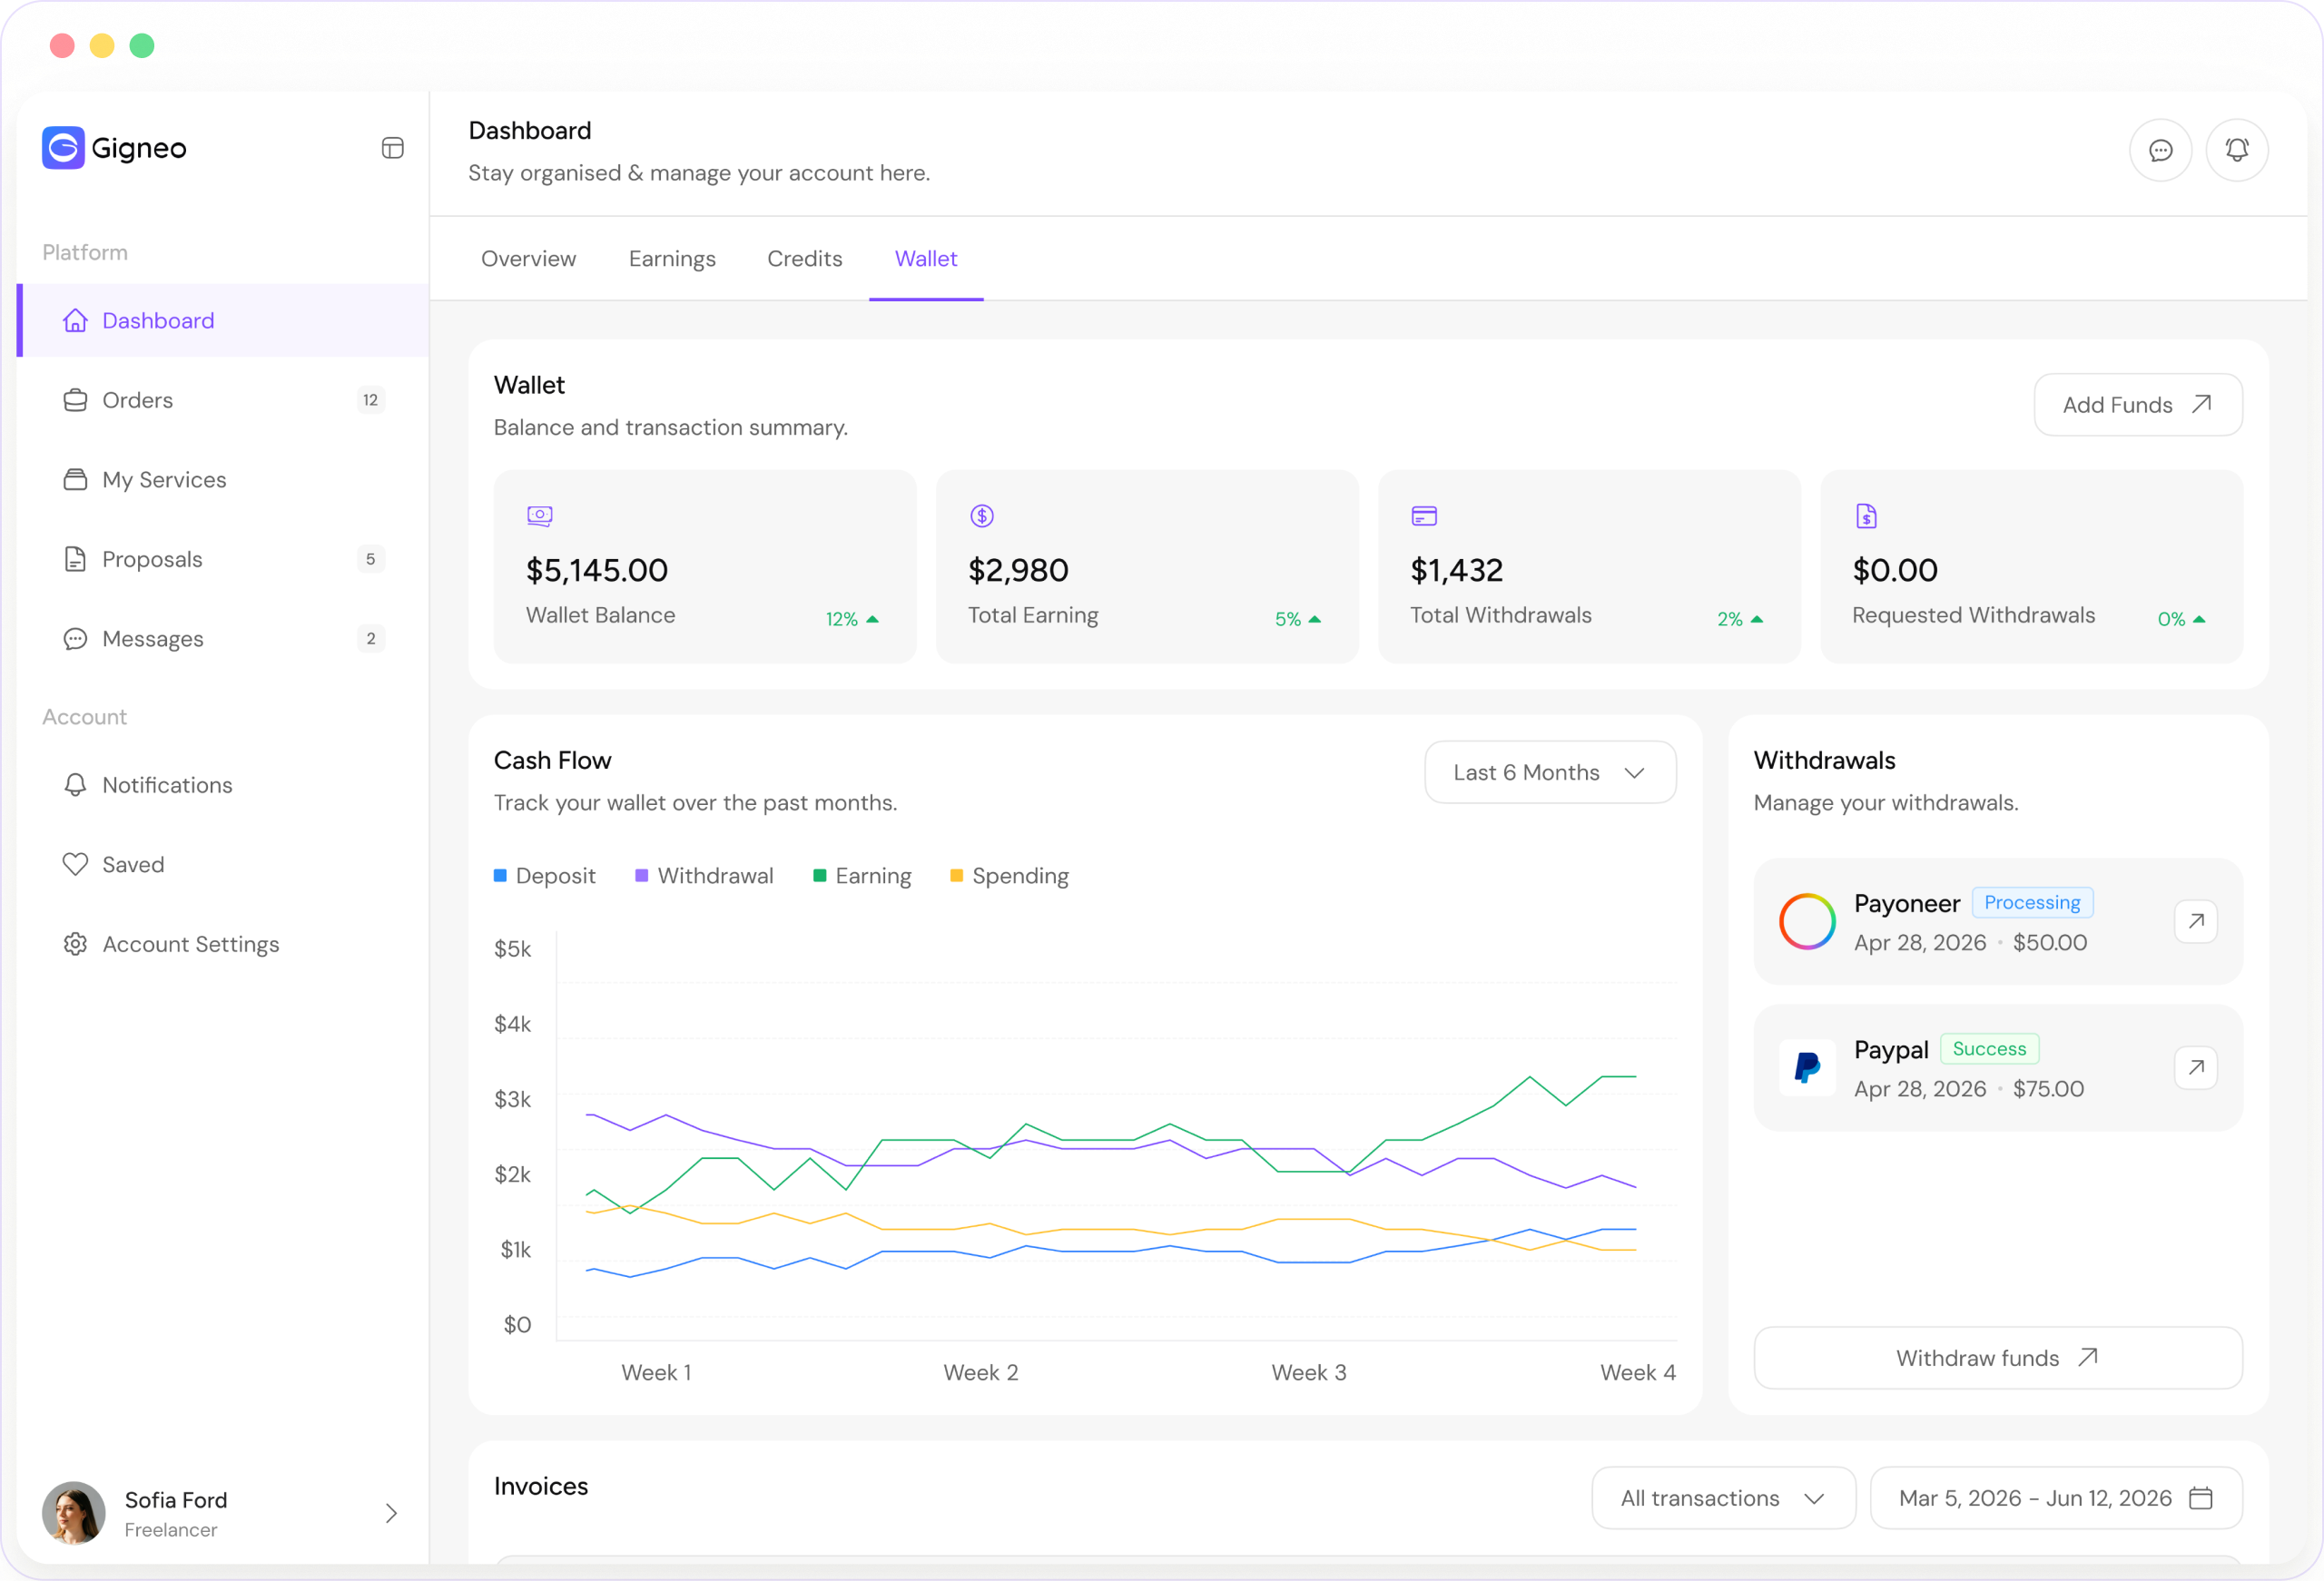Viewport: 2324px width, 1581px height.
Task: Open the chat messages icon in the header
Action: (2161, 150)
